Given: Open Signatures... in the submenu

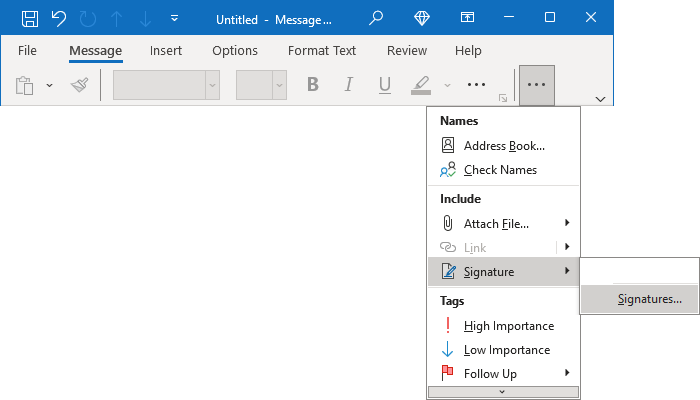Looking at the screenshot, I should pos(640,299).
